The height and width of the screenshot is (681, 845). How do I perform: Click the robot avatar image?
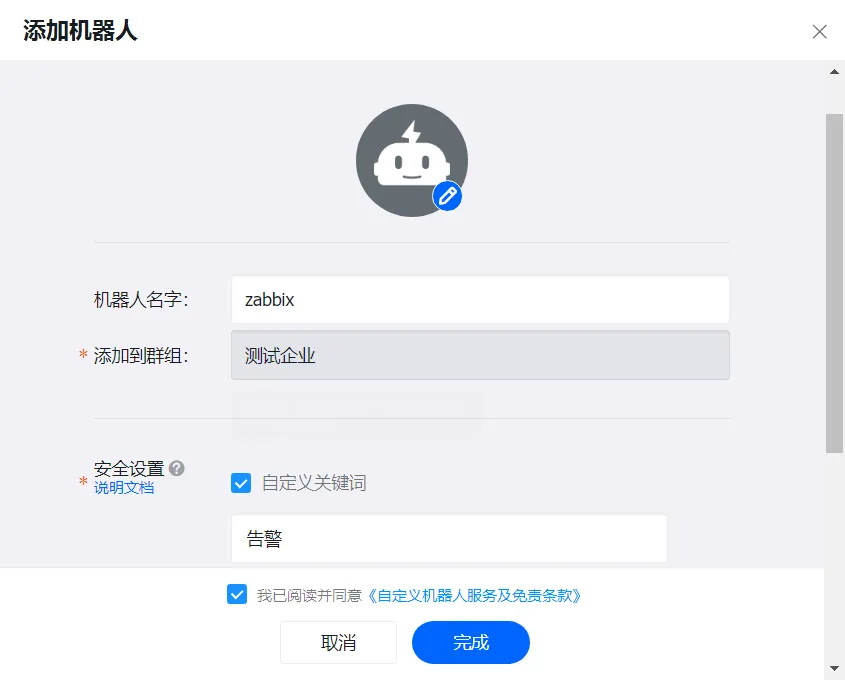pyautogui.click(x=410, y=158)
